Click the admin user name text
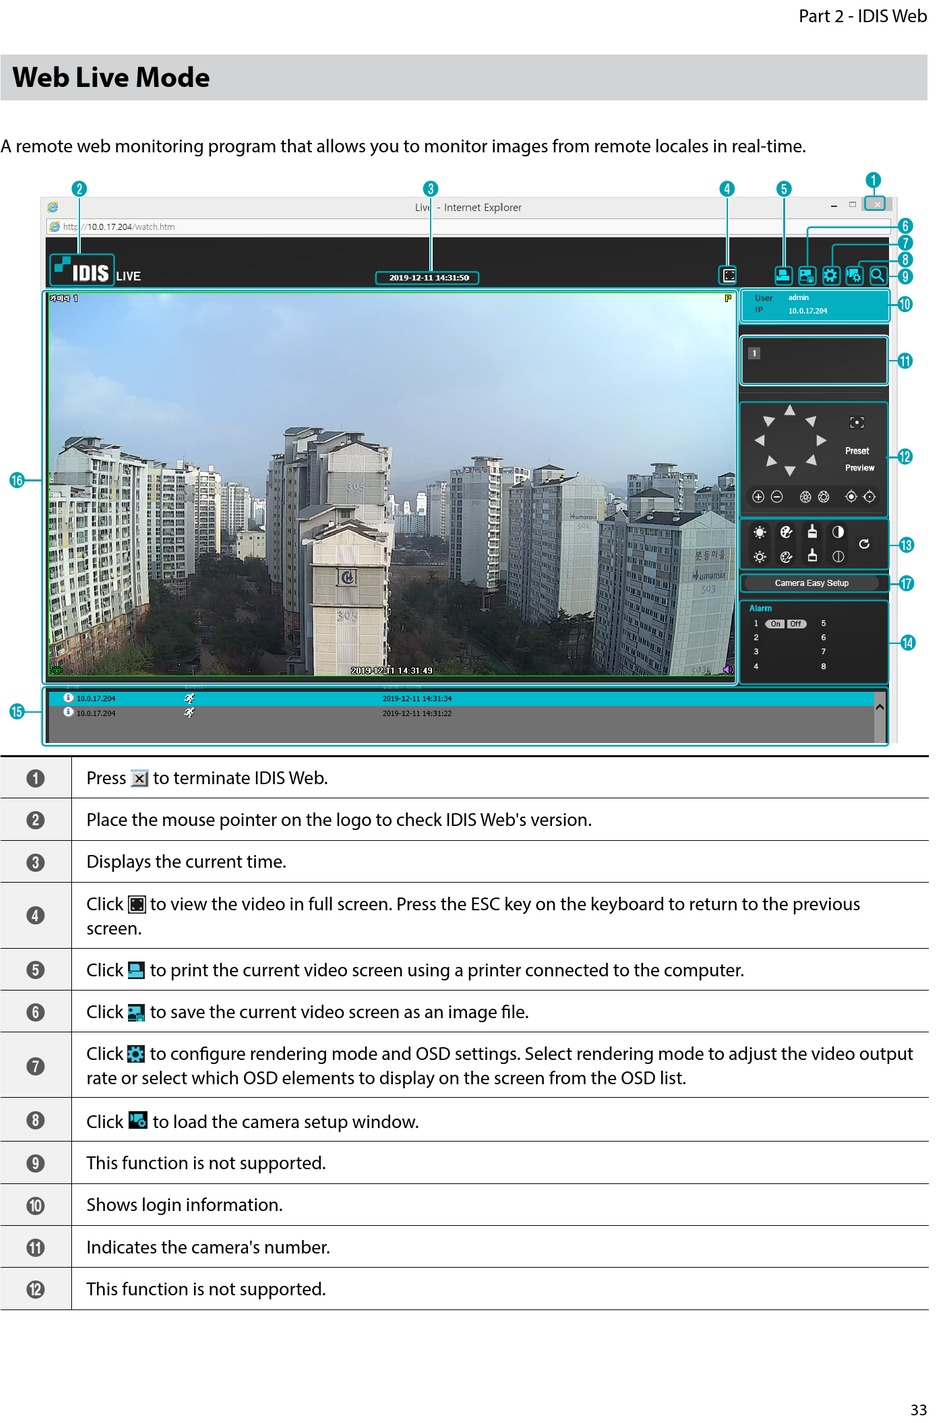Image resolution: width=950 pixels, height=1423 pixels. [798, 298]
